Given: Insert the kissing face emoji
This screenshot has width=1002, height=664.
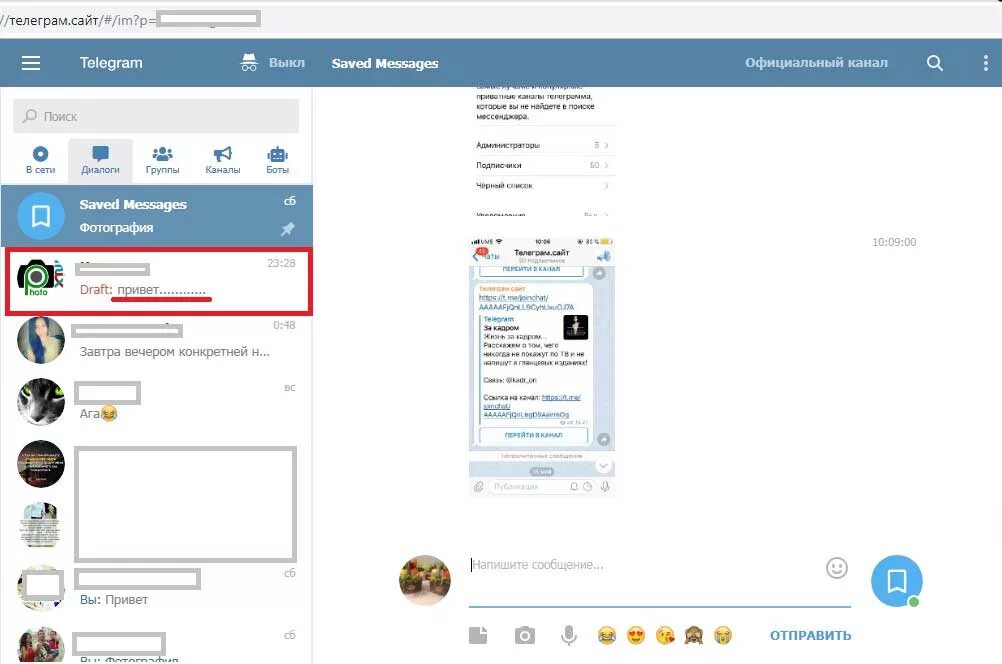Looking at the screenshot, I should (665, 635).
